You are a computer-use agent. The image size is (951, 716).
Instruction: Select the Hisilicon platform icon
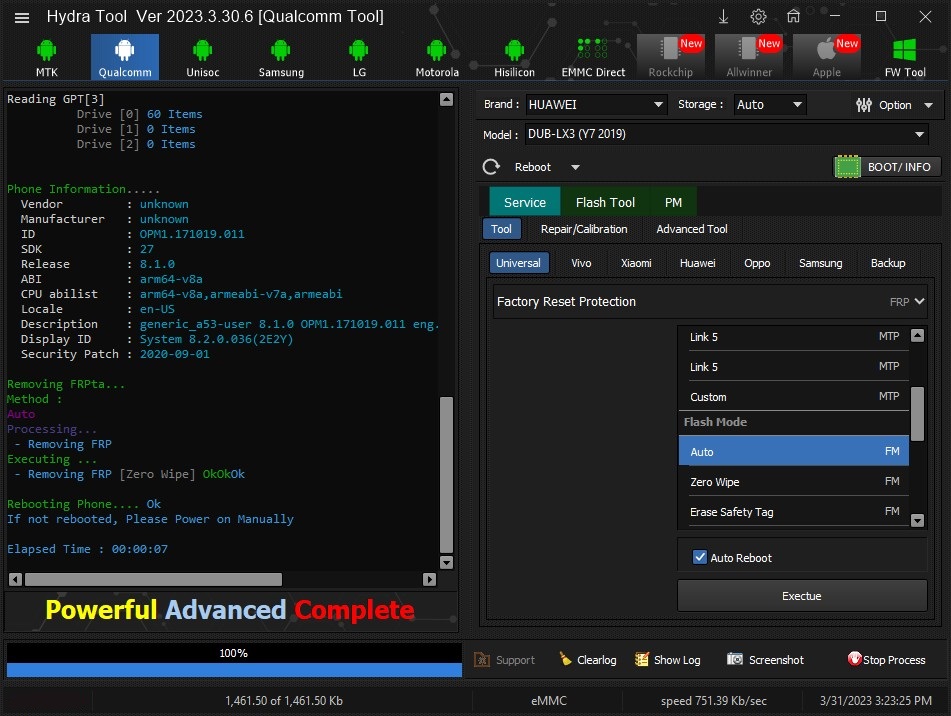click(514, 58)
